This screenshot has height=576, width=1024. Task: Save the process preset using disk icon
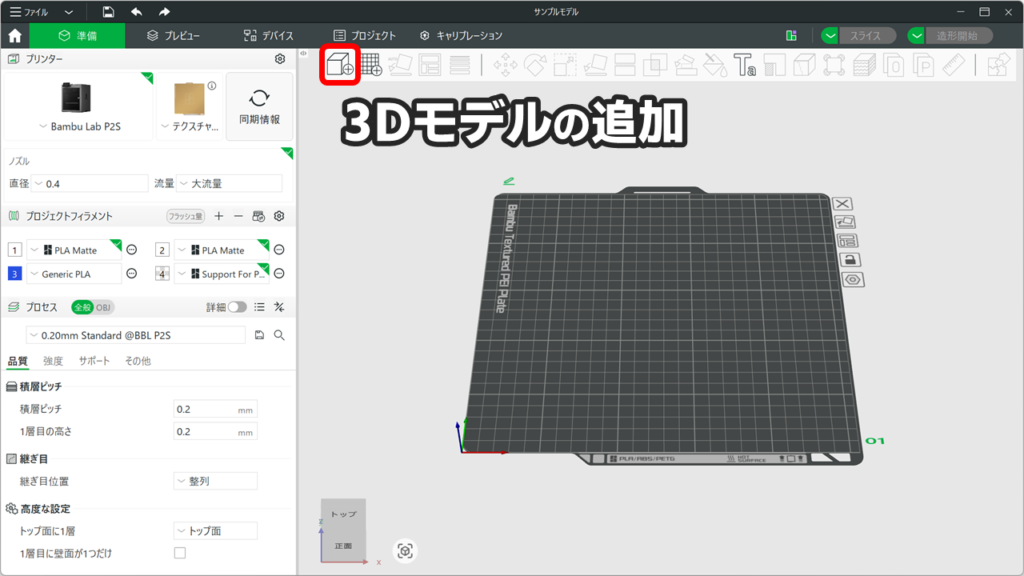(x=260, y=335)
